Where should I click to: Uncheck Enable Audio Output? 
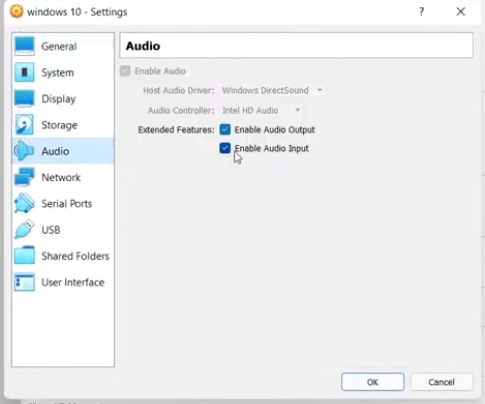(x=225, y=129)
